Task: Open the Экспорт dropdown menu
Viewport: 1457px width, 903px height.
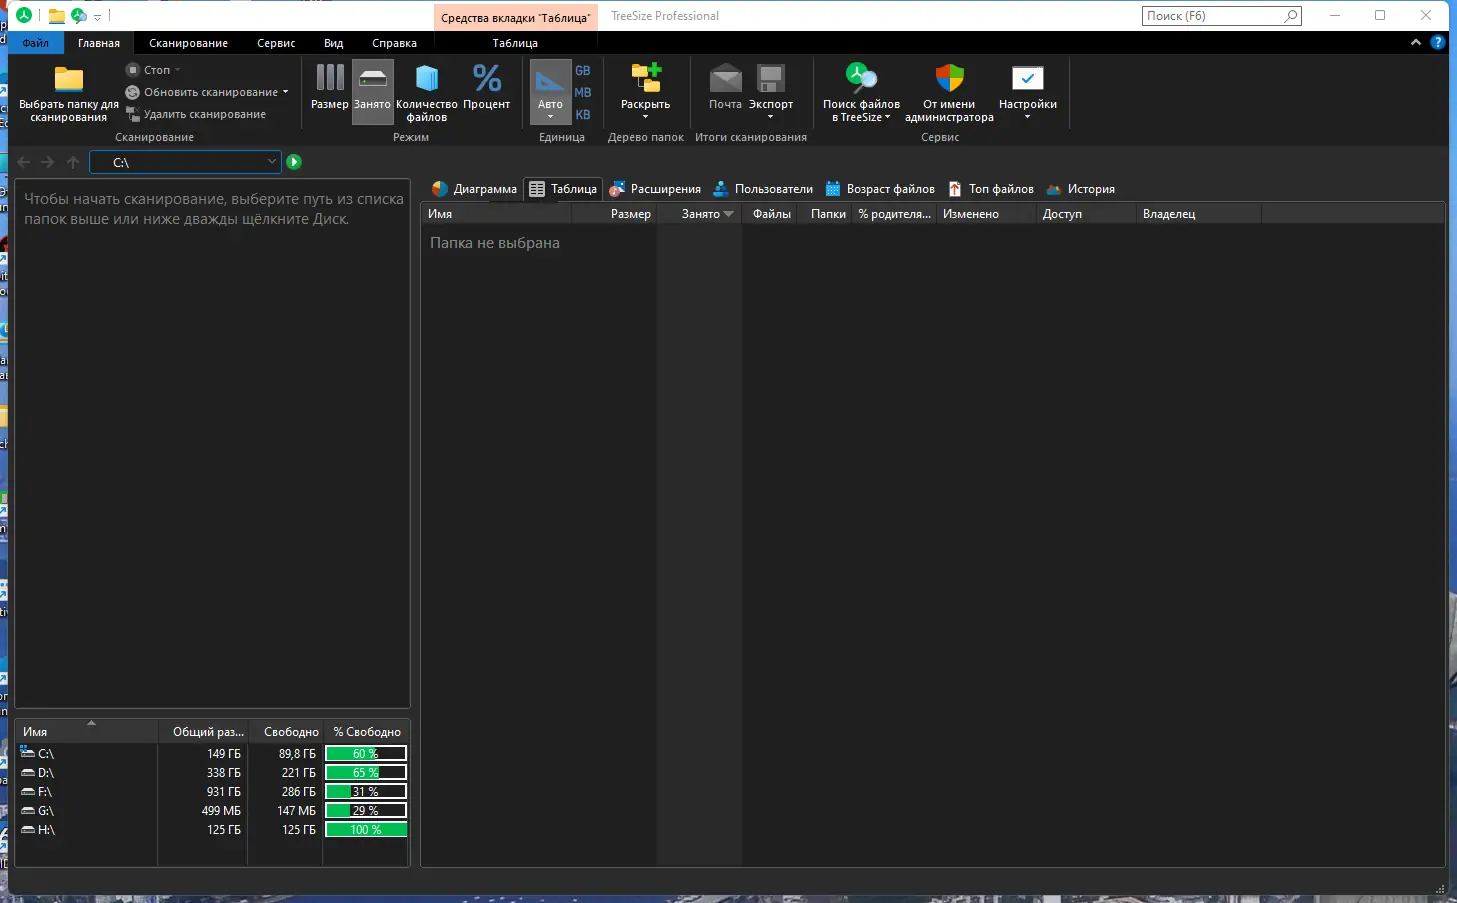Action: click(x=770, y=93)
